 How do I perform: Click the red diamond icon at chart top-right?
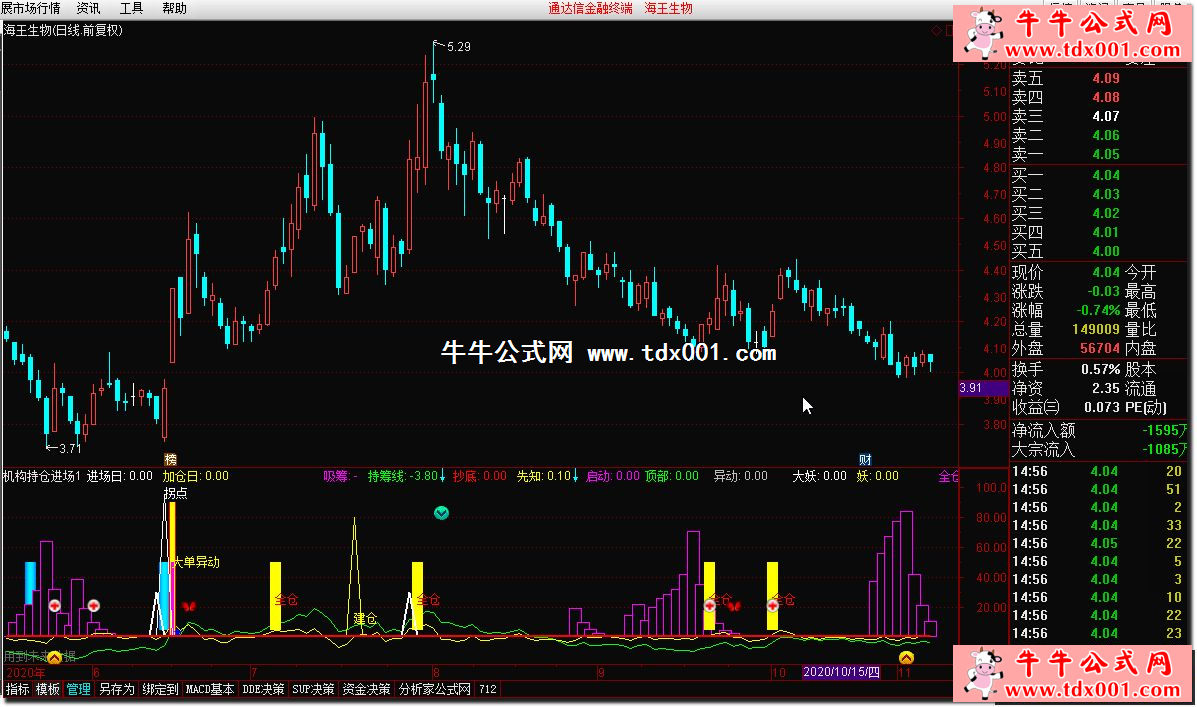click(x=936, y=31)
